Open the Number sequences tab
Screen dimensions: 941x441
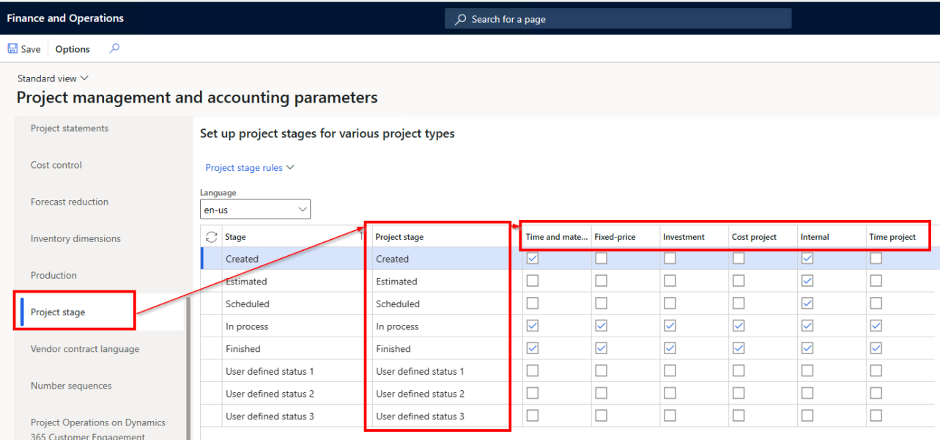coord(71,386)
